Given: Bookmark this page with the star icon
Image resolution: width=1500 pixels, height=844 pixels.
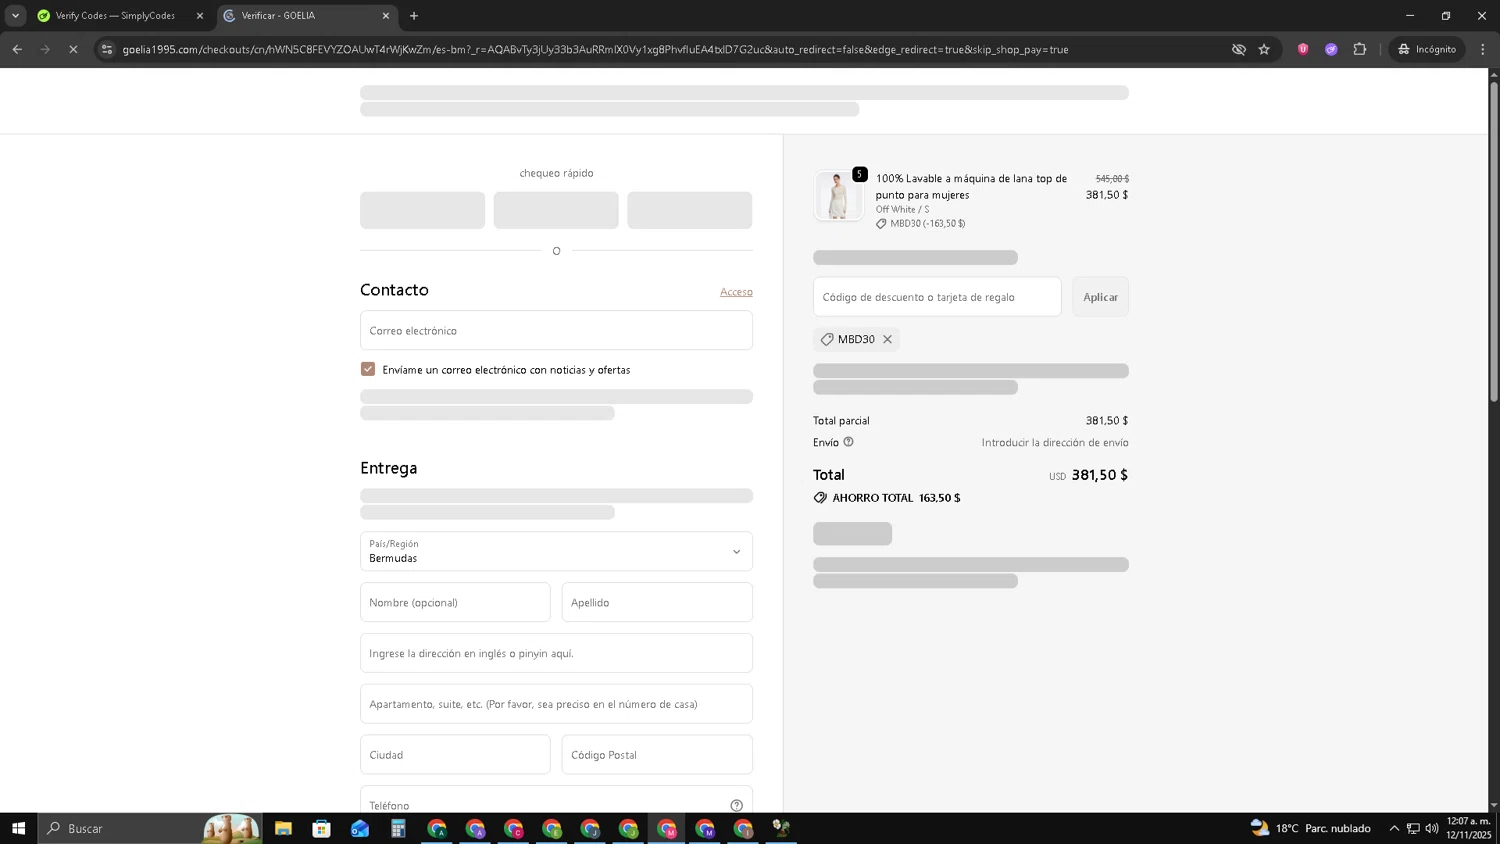Looking at the screenshot, I should [x=1264, y=49].
